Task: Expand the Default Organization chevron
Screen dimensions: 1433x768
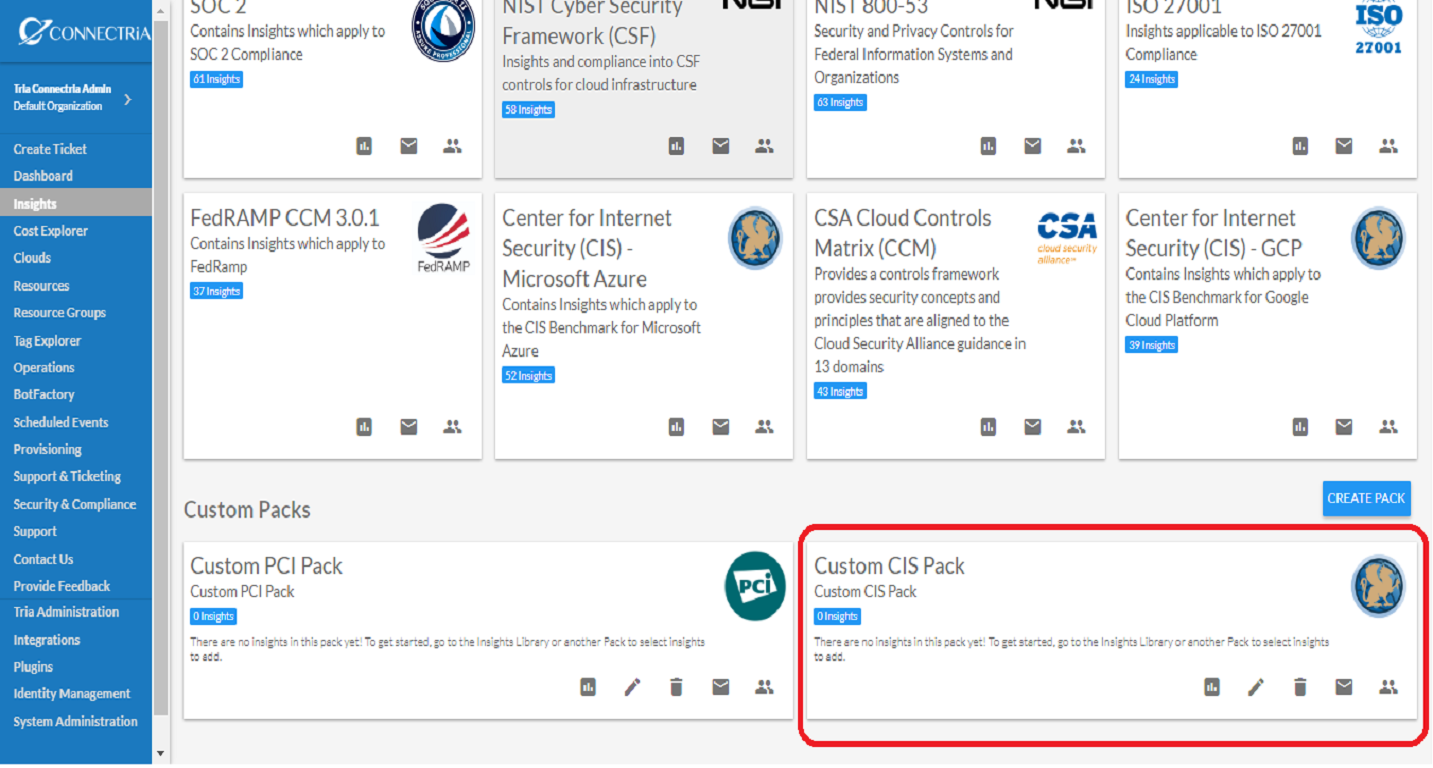Action: [x=127, y=99]
